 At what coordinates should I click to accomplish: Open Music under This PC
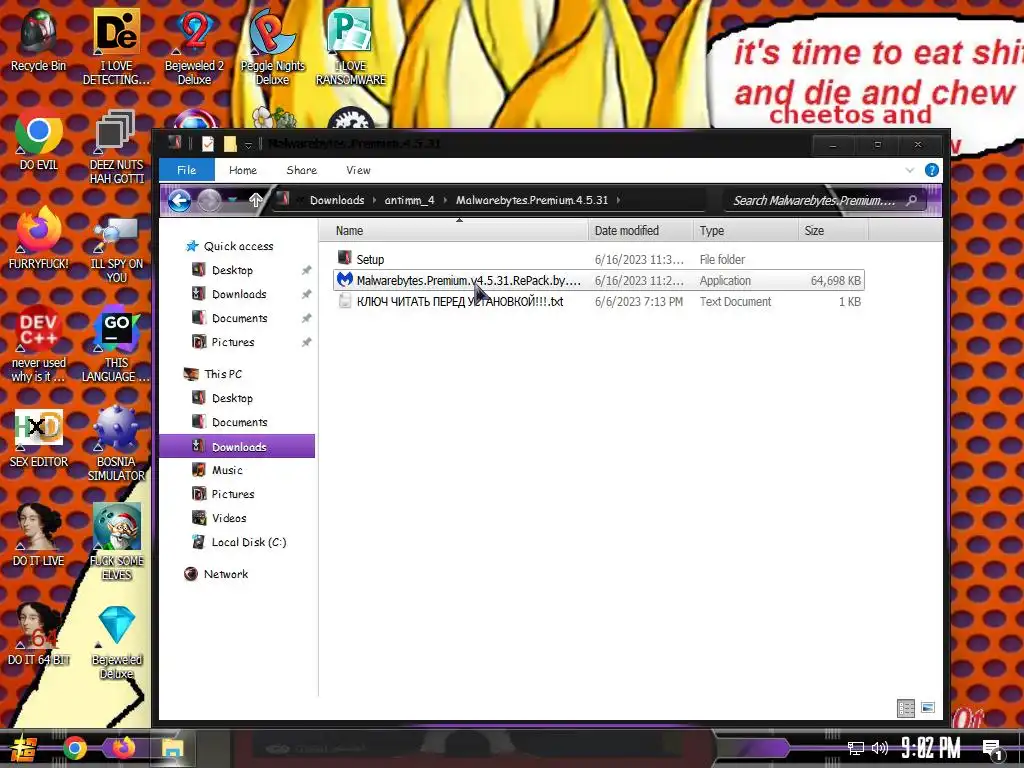(227, 470)
